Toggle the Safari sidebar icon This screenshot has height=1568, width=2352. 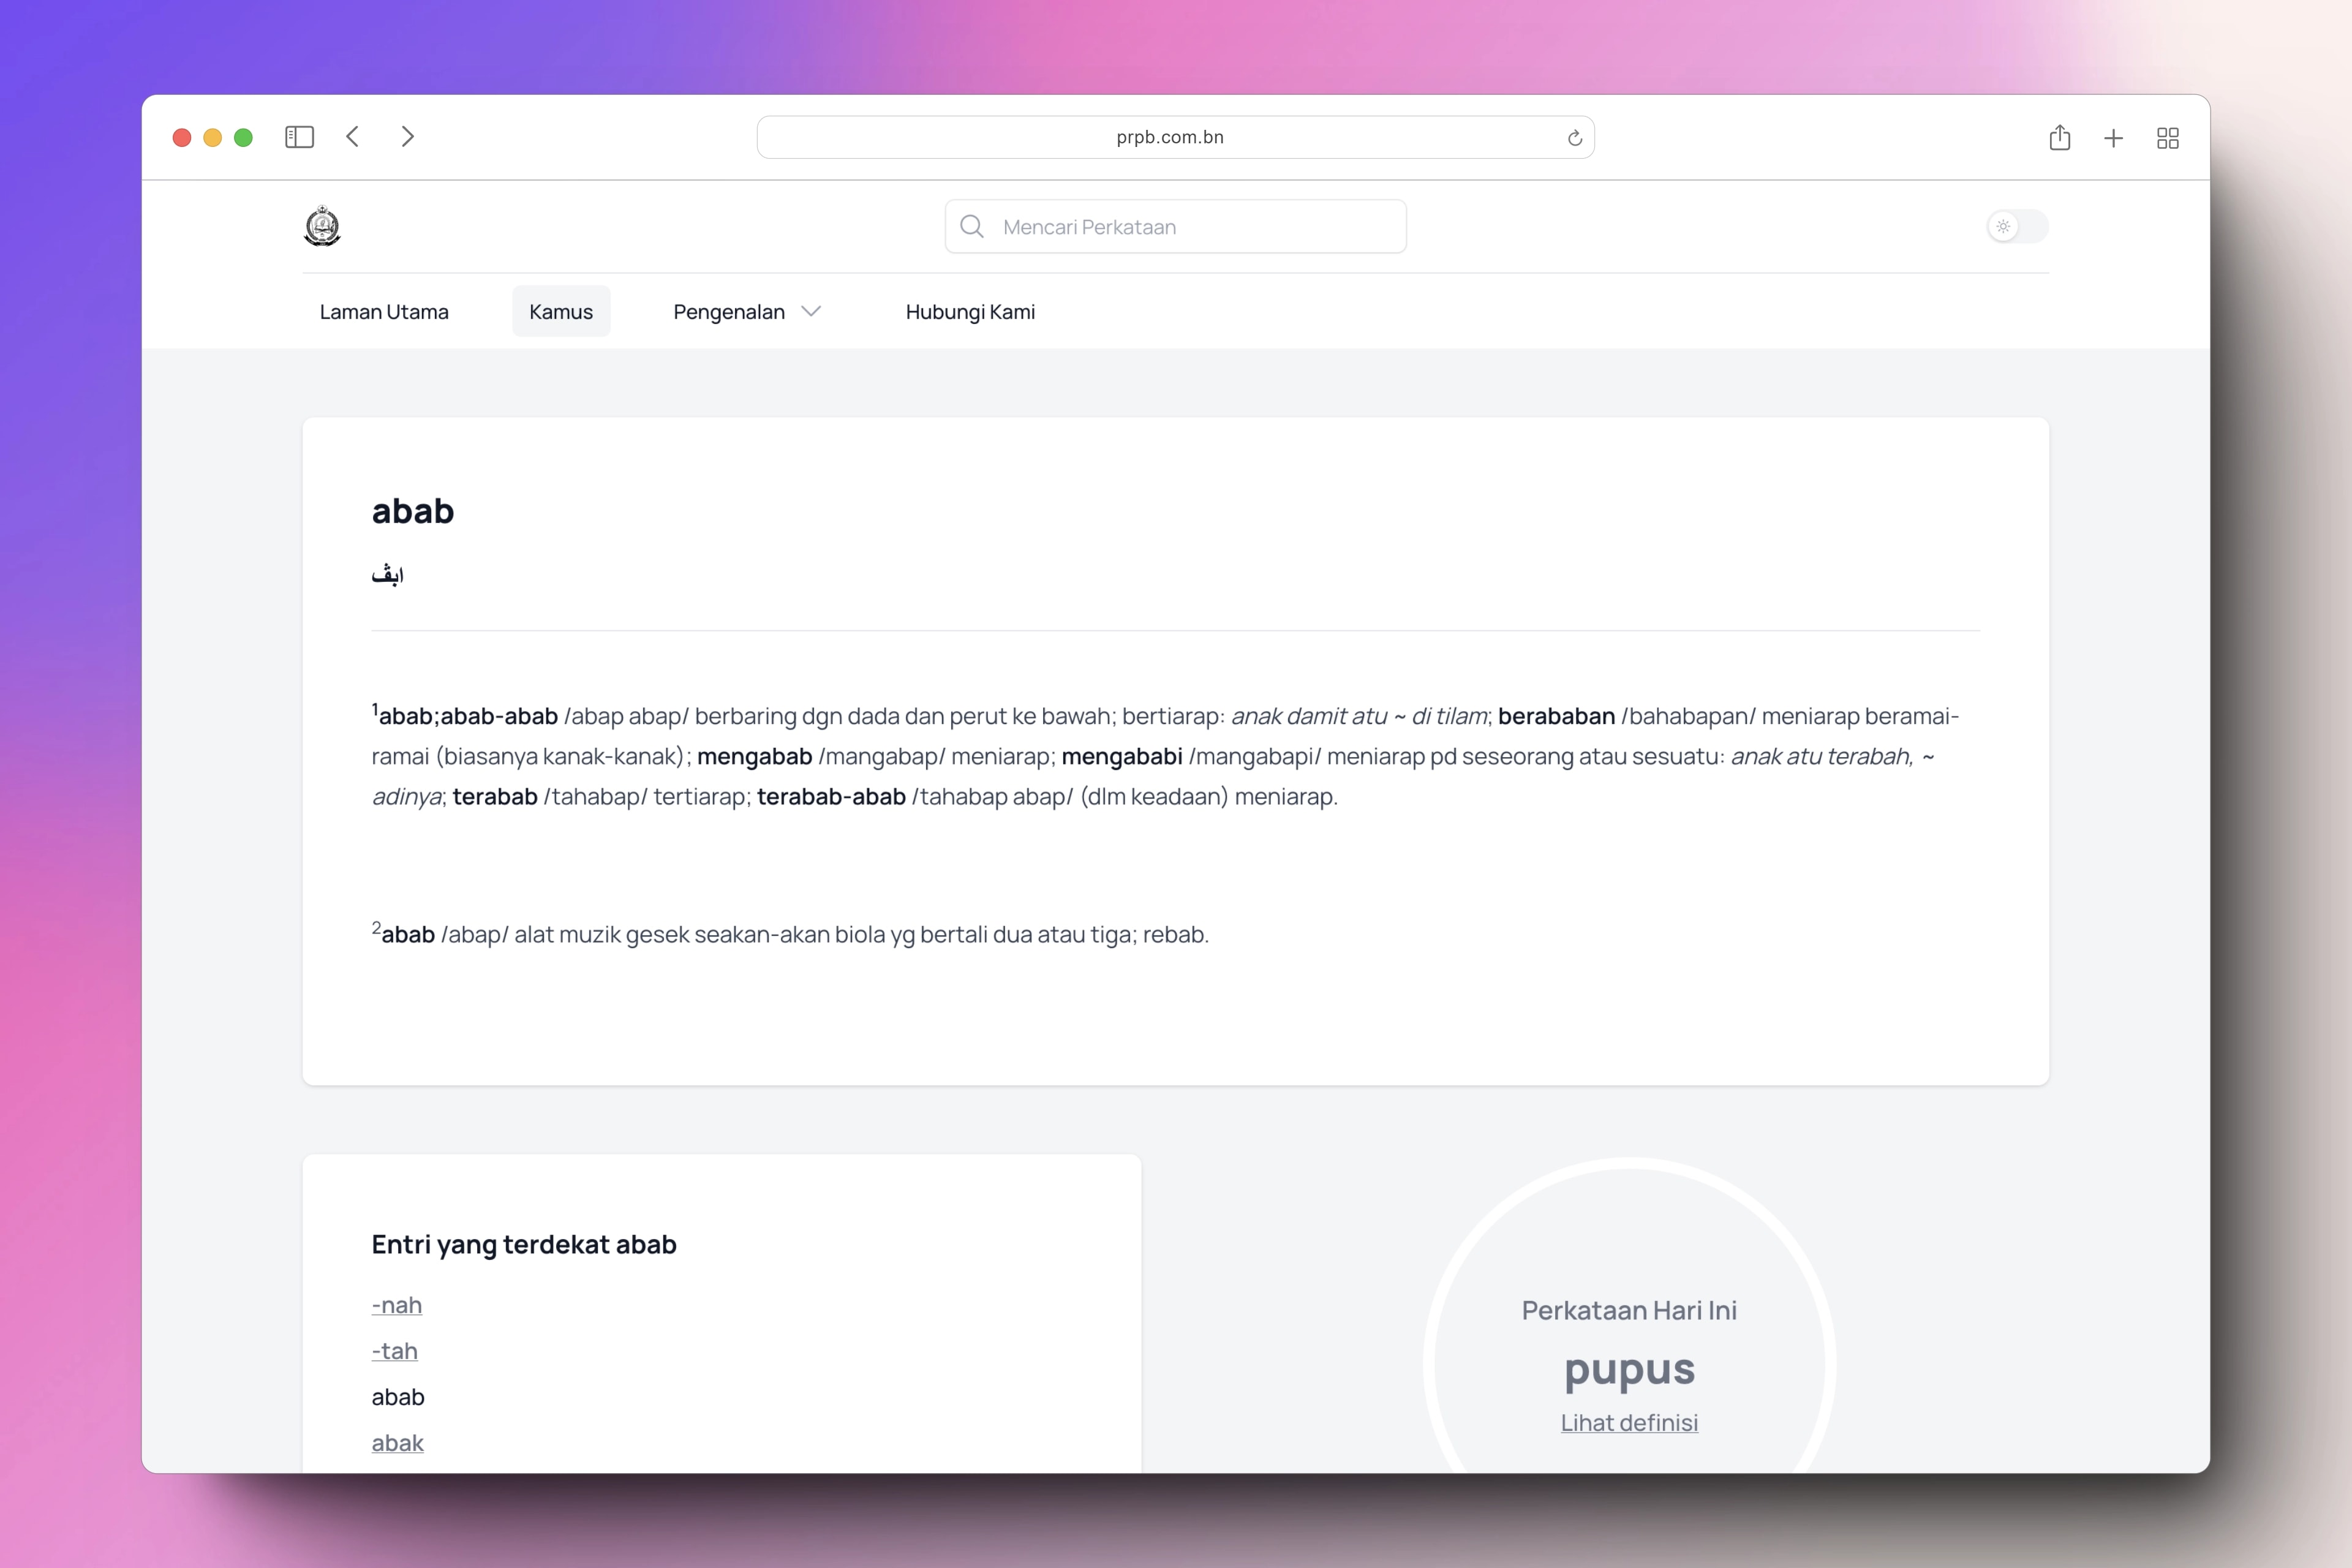[x=299, y=137]
